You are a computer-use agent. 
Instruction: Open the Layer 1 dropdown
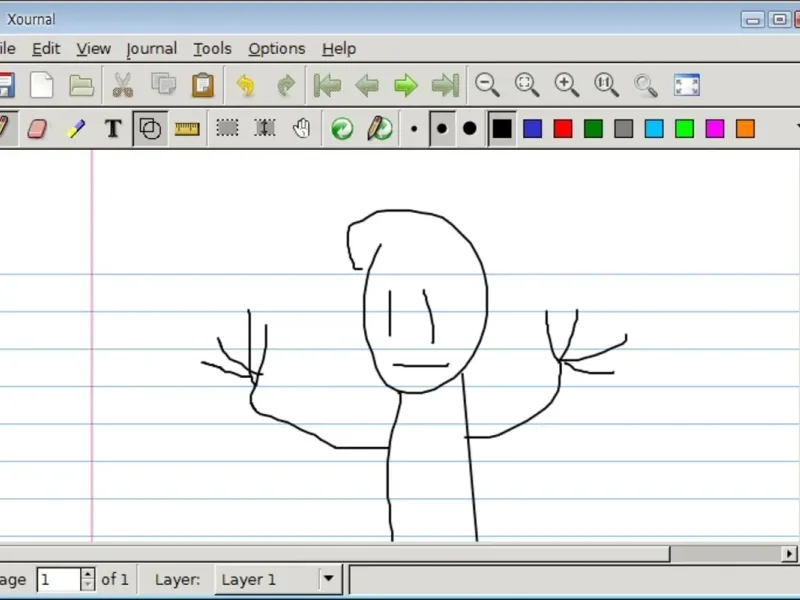point(278,579)
